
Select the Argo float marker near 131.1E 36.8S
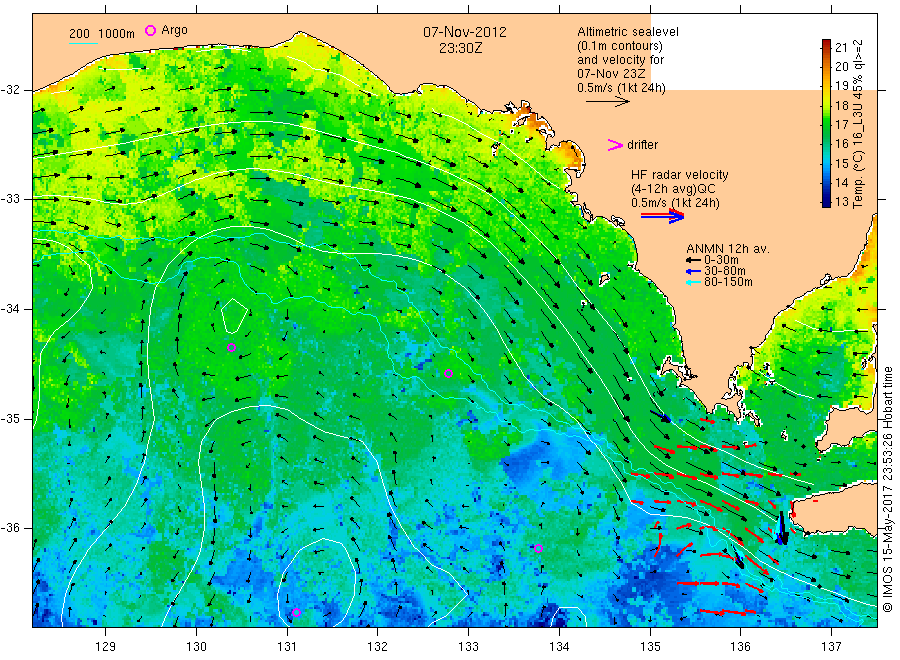296,612
